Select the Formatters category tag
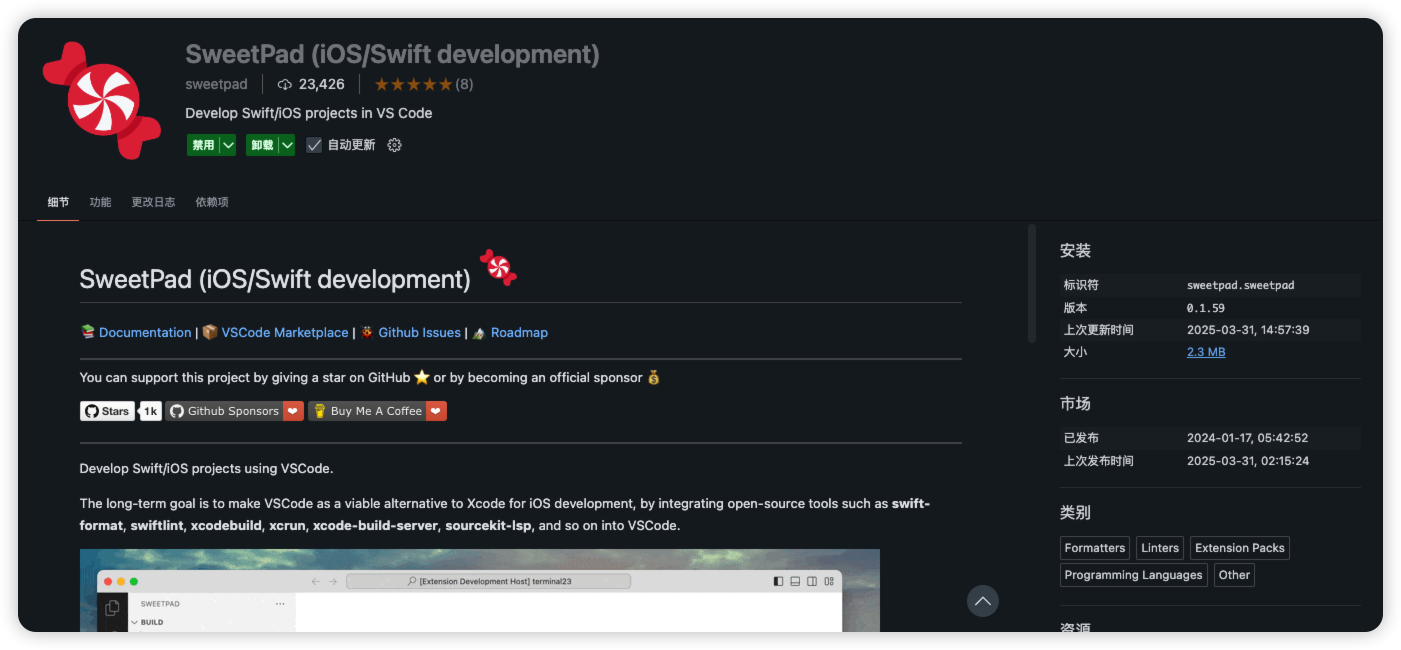 point(1095,548)
